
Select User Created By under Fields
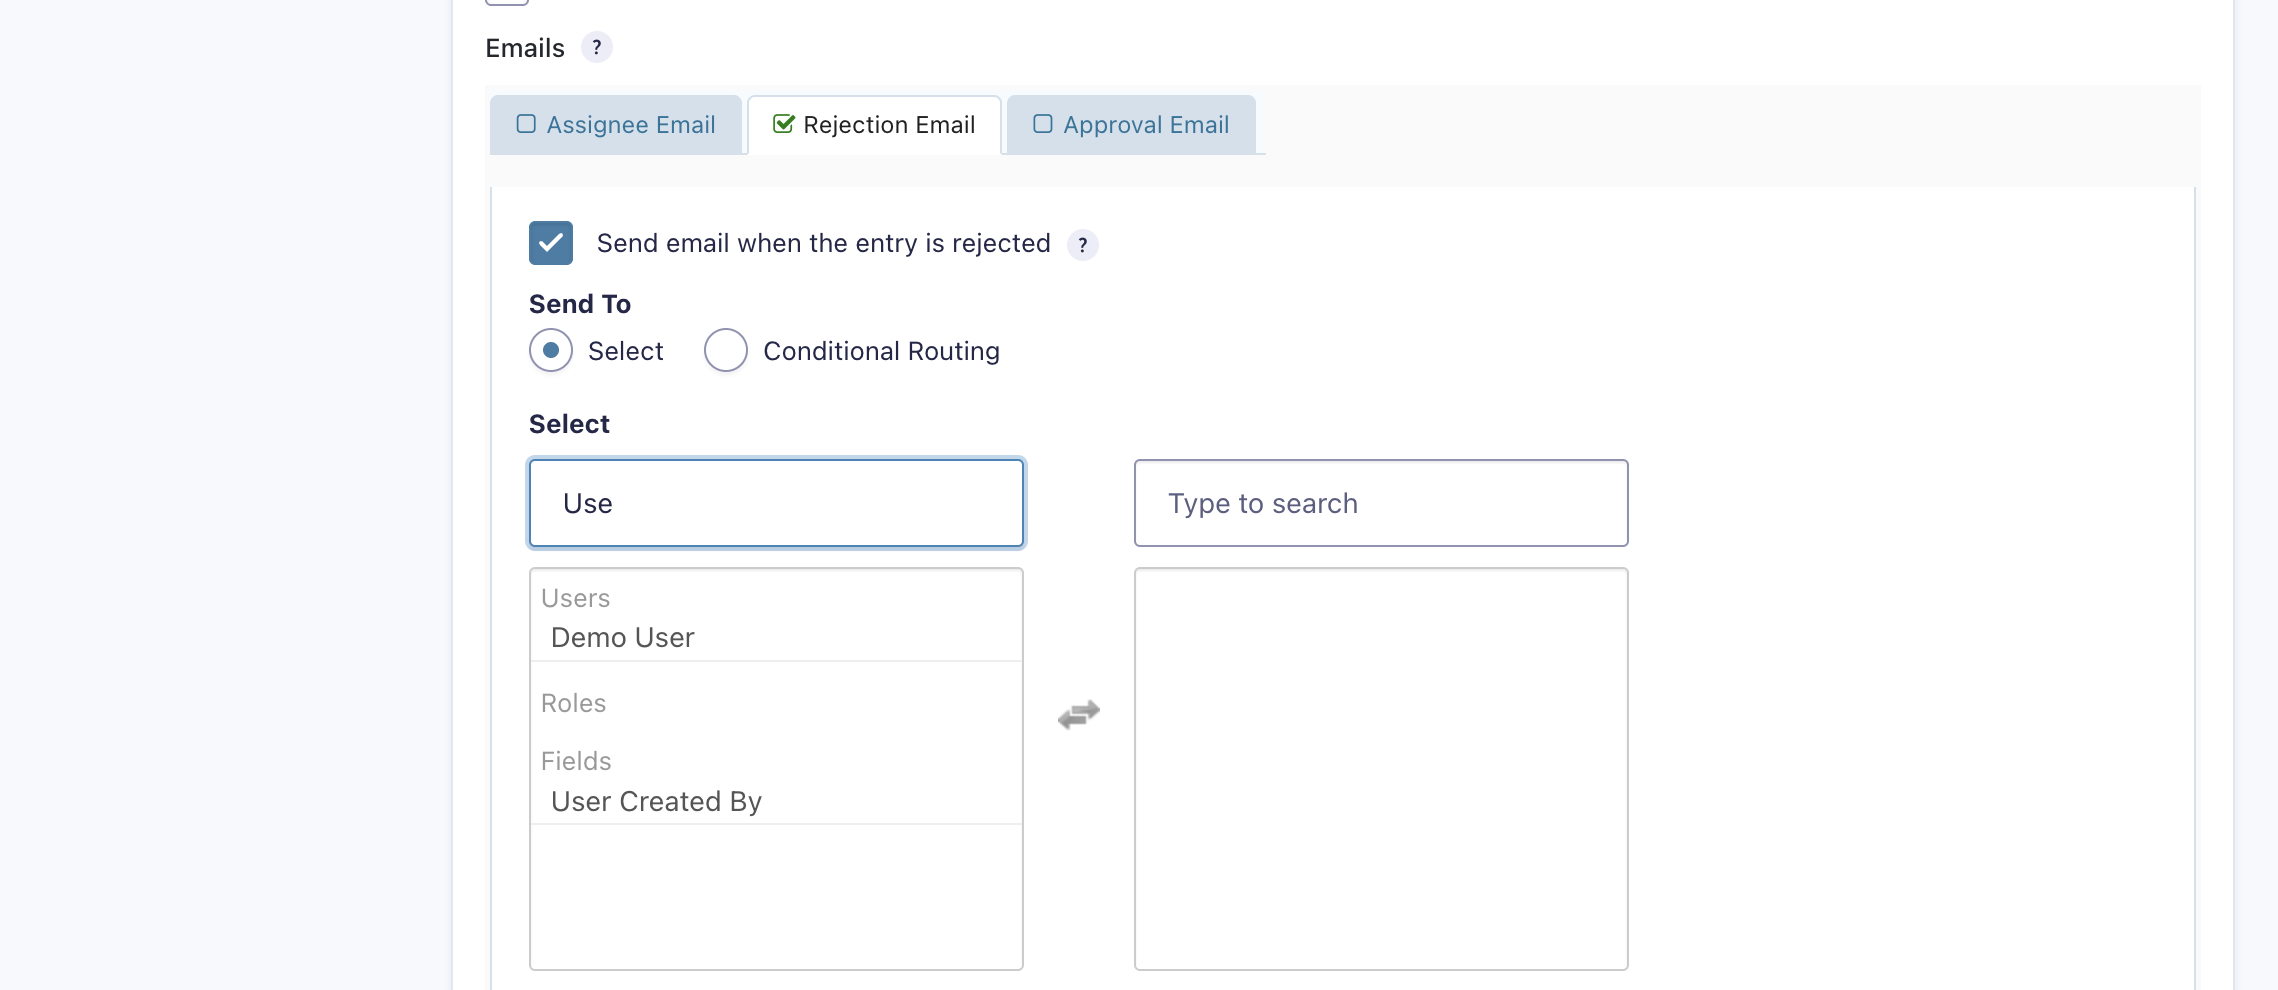pyautogui.click(x=656, y=802)
